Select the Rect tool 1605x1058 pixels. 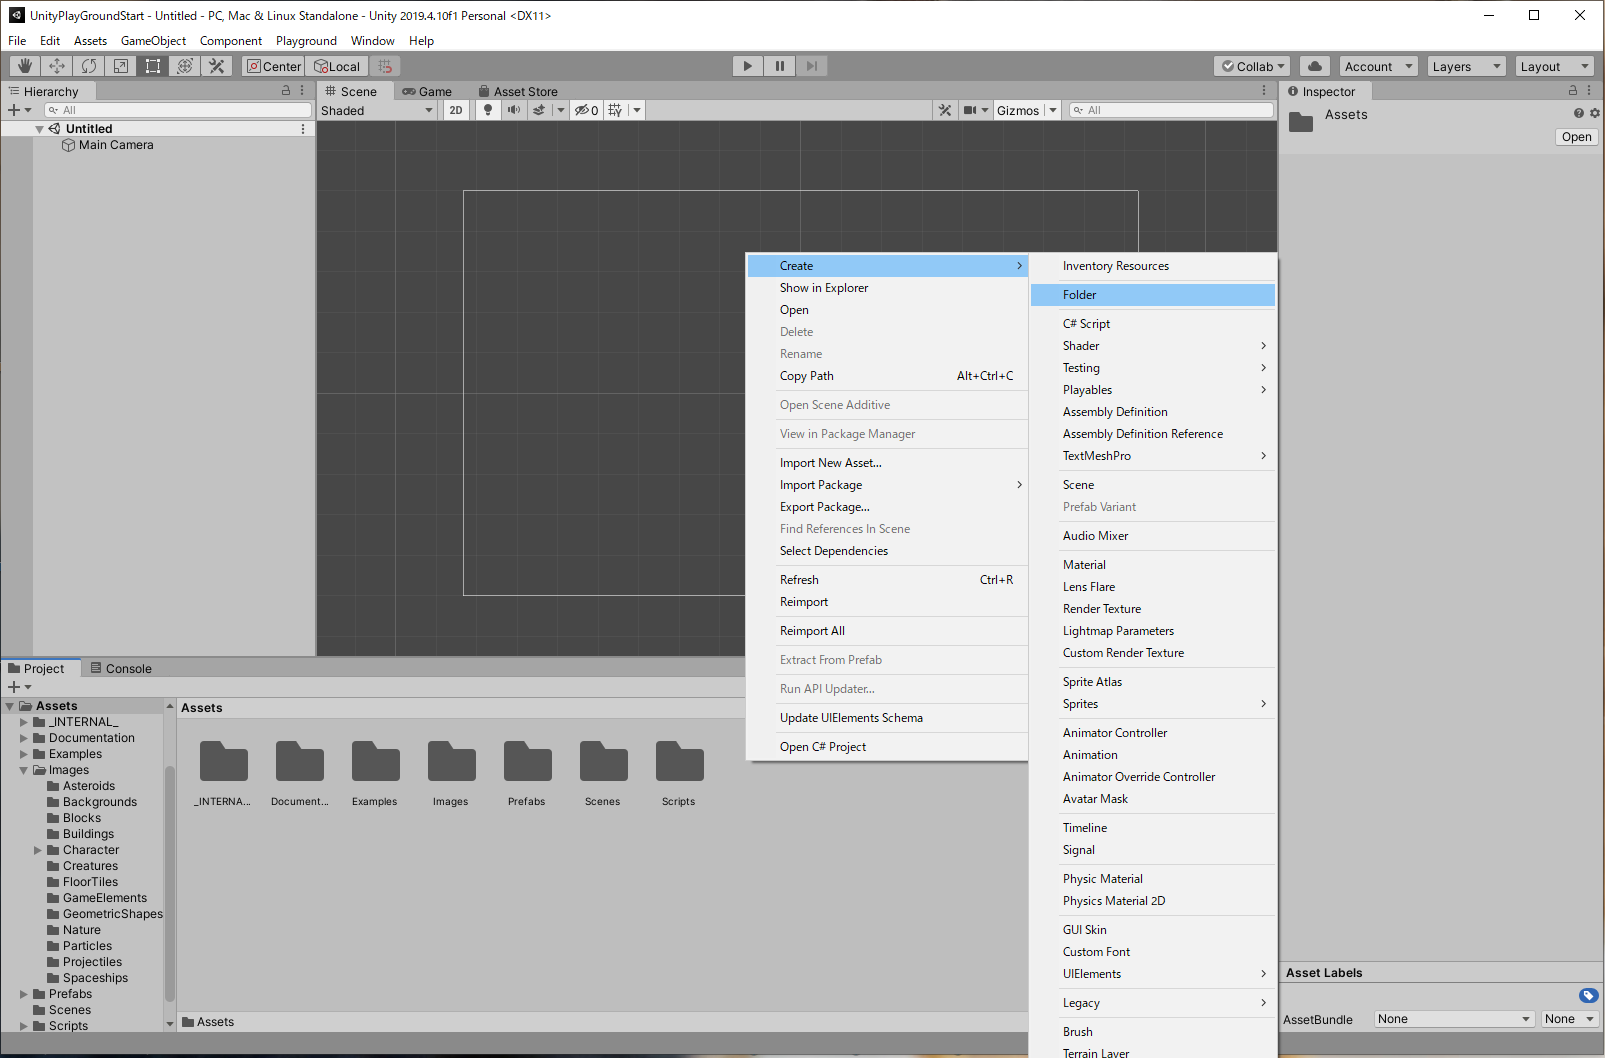point(153,66)
